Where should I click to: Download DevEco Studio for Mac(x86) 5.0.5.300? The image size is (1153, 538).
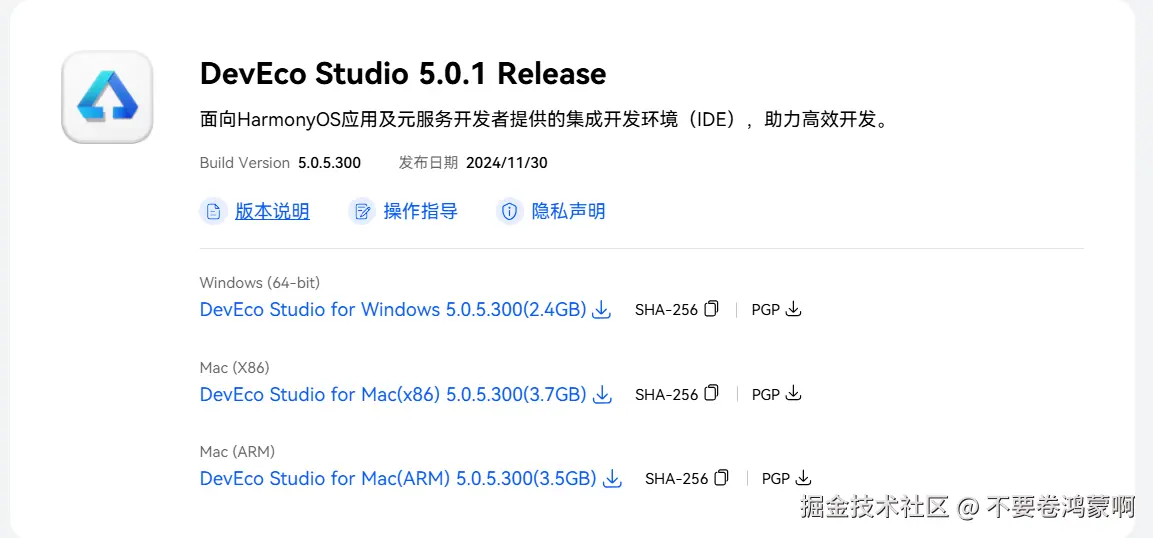click(x=392, y=395)
